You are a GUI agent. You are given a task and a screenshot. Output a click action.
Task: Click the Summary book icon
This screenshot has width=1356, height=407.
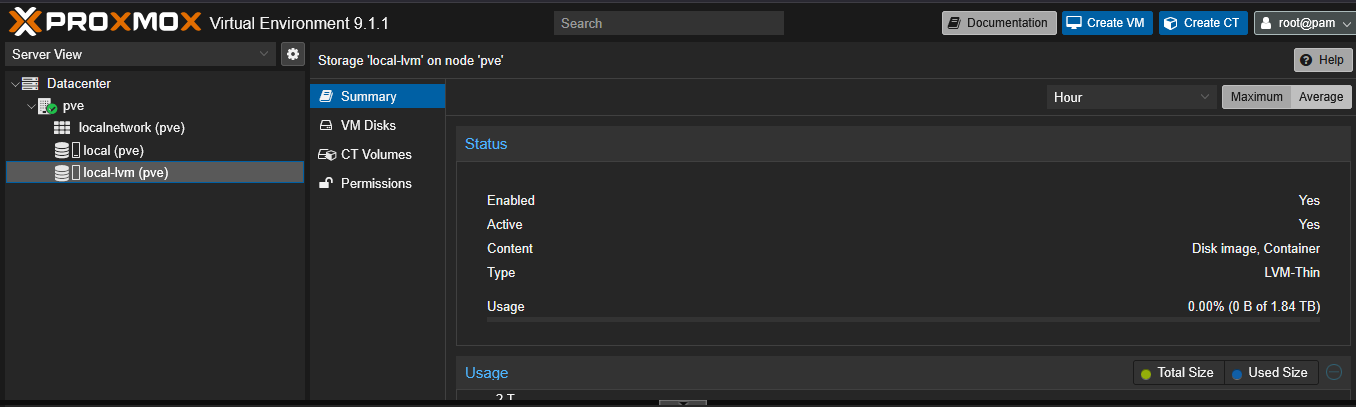click(x=325, y=97)
